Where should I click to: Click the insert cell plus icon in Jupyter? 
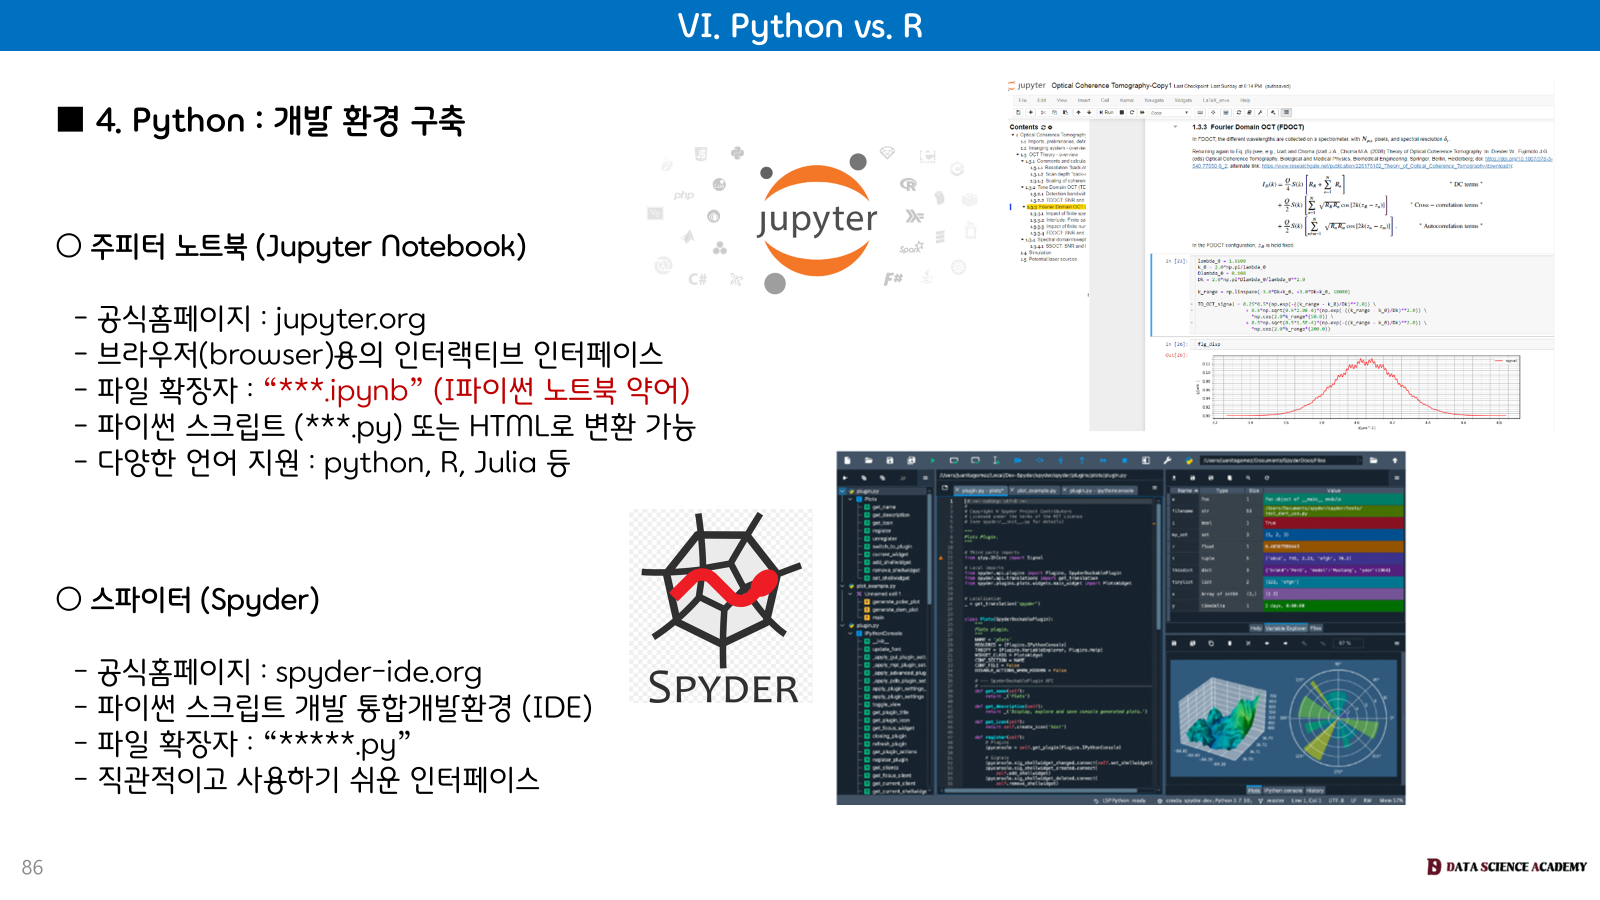point(1030,112)
